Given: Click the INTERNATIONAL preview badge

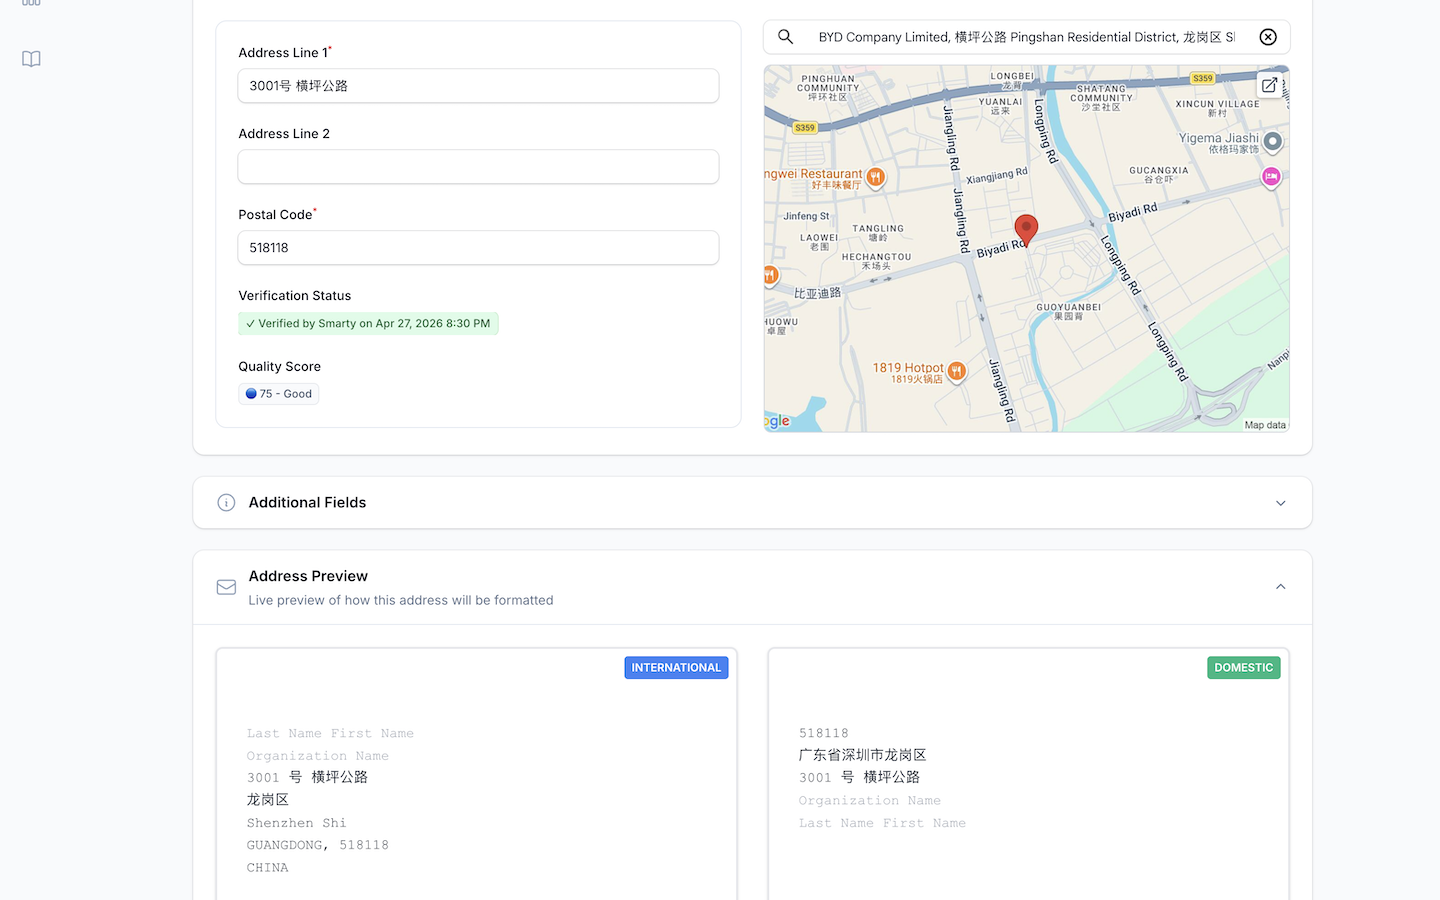Looking at the screenshot, I should click(x=676, y=668).
